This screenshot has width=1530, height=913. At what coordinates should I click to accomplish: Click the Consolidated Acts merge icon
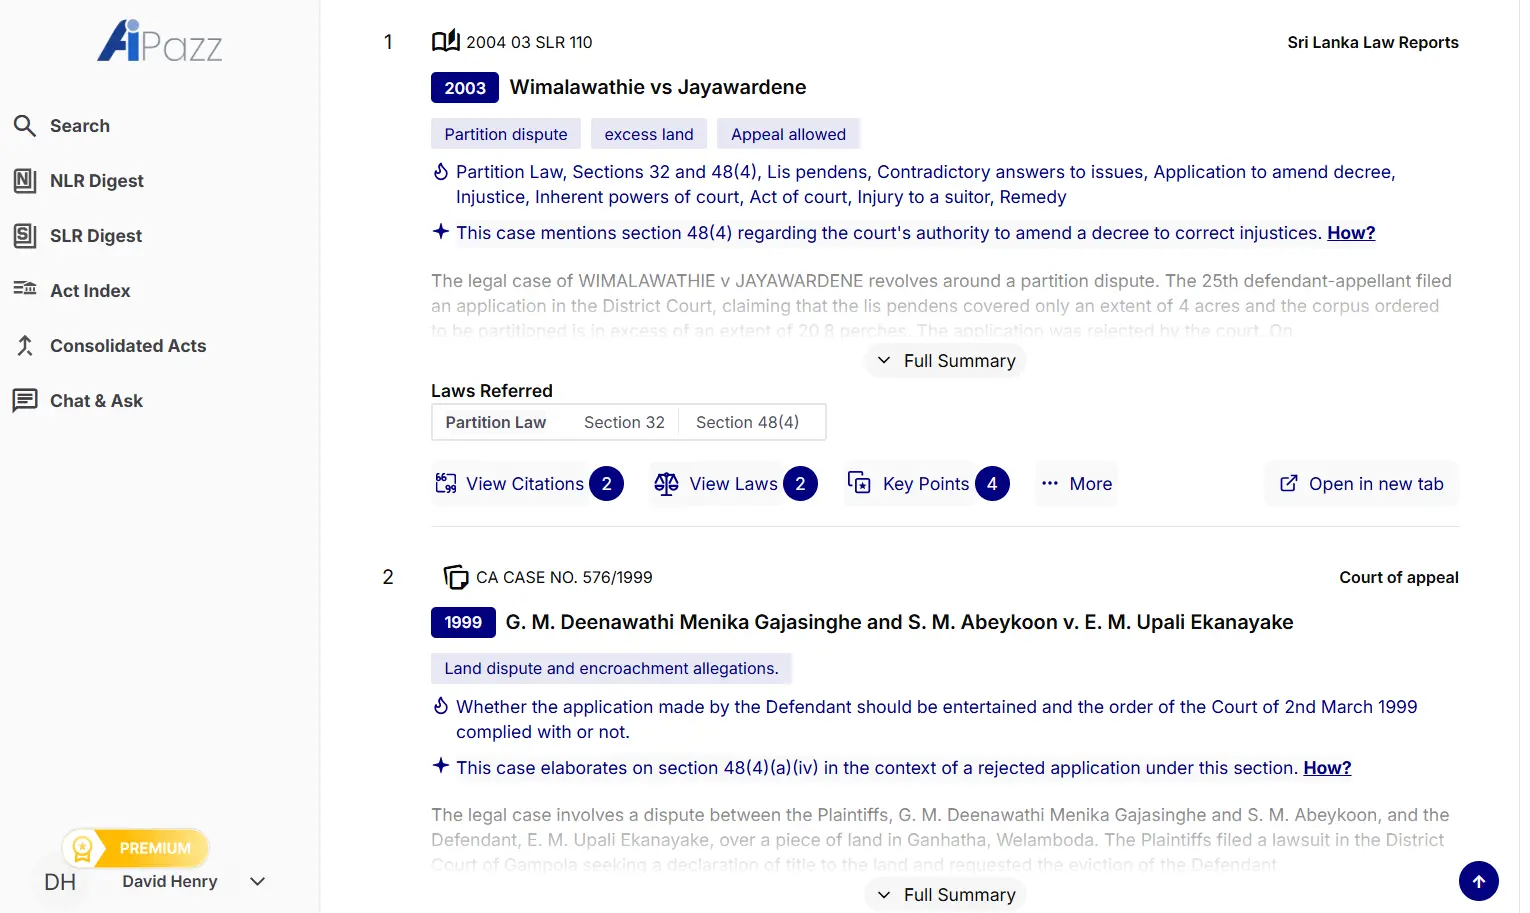coord(25,346)
